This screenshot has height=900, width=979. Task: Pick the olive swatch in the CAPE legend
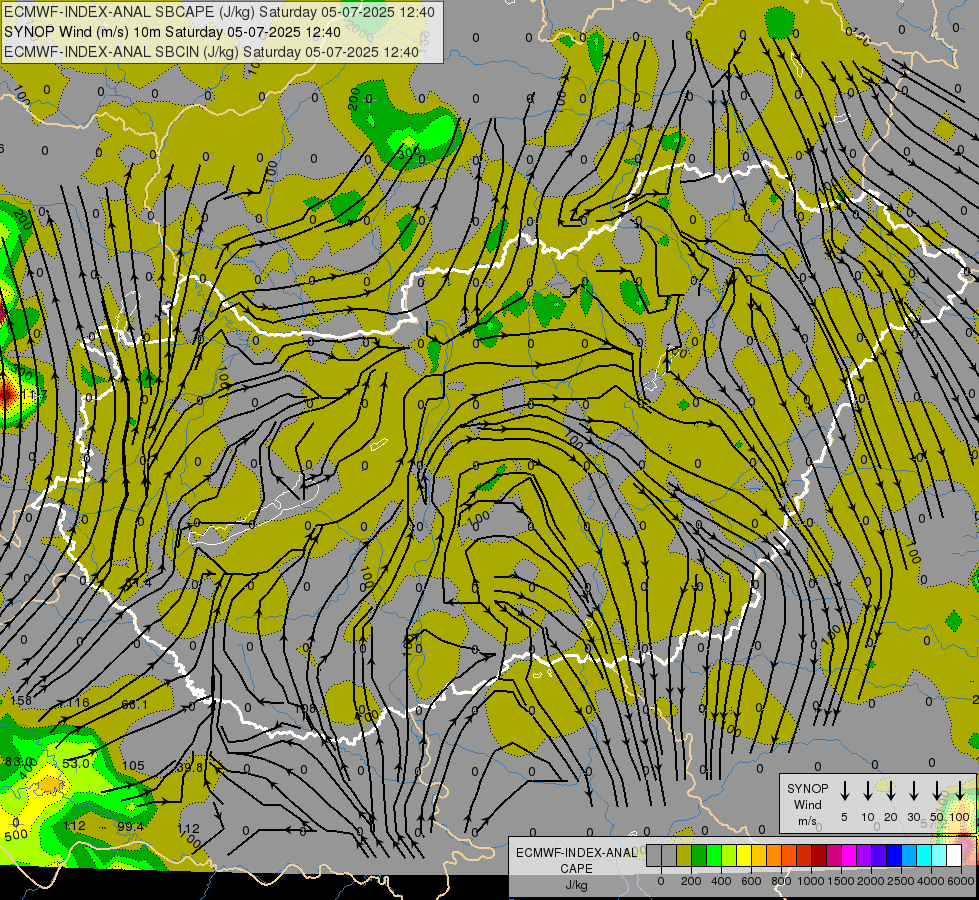684,855
